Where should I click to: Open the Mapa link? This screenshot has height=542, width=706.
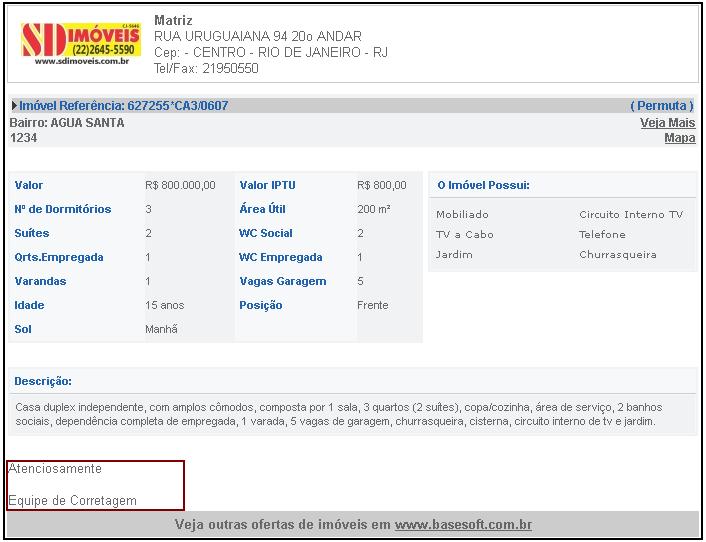(679, 139)
